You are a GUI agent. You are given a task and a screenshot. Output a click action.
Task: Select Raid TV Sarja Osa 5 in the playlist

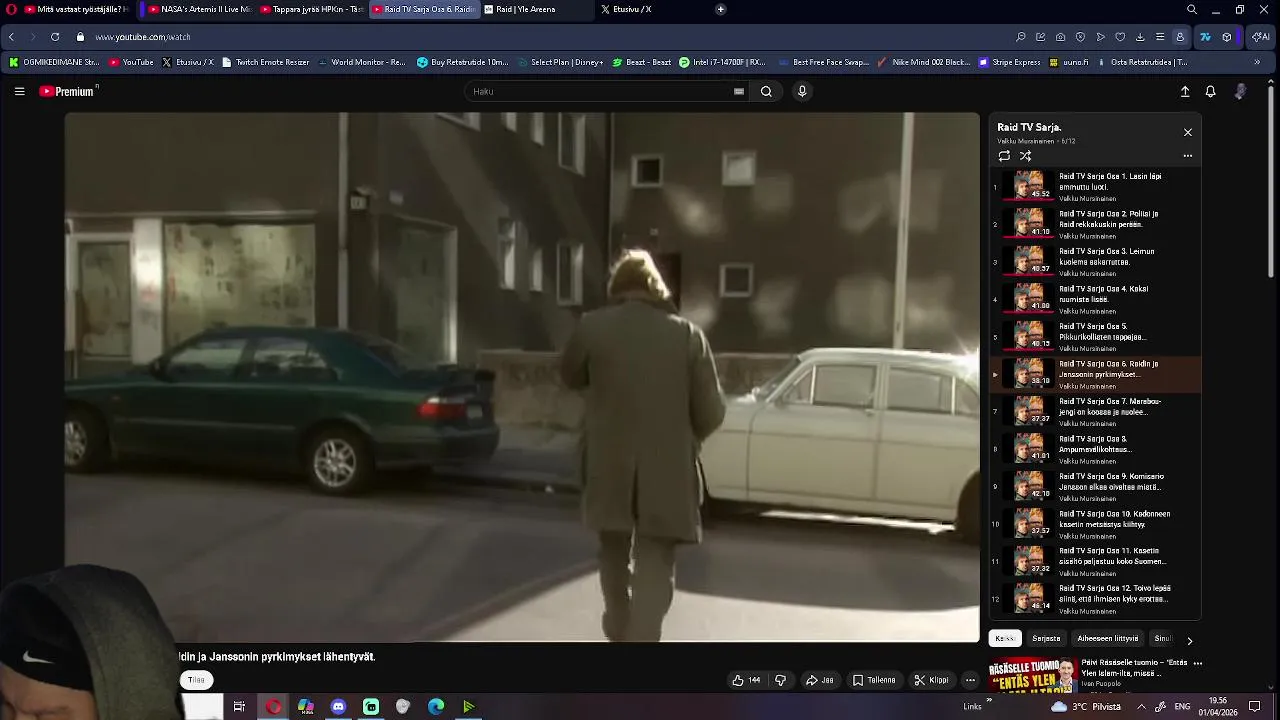coord(1095,337)
